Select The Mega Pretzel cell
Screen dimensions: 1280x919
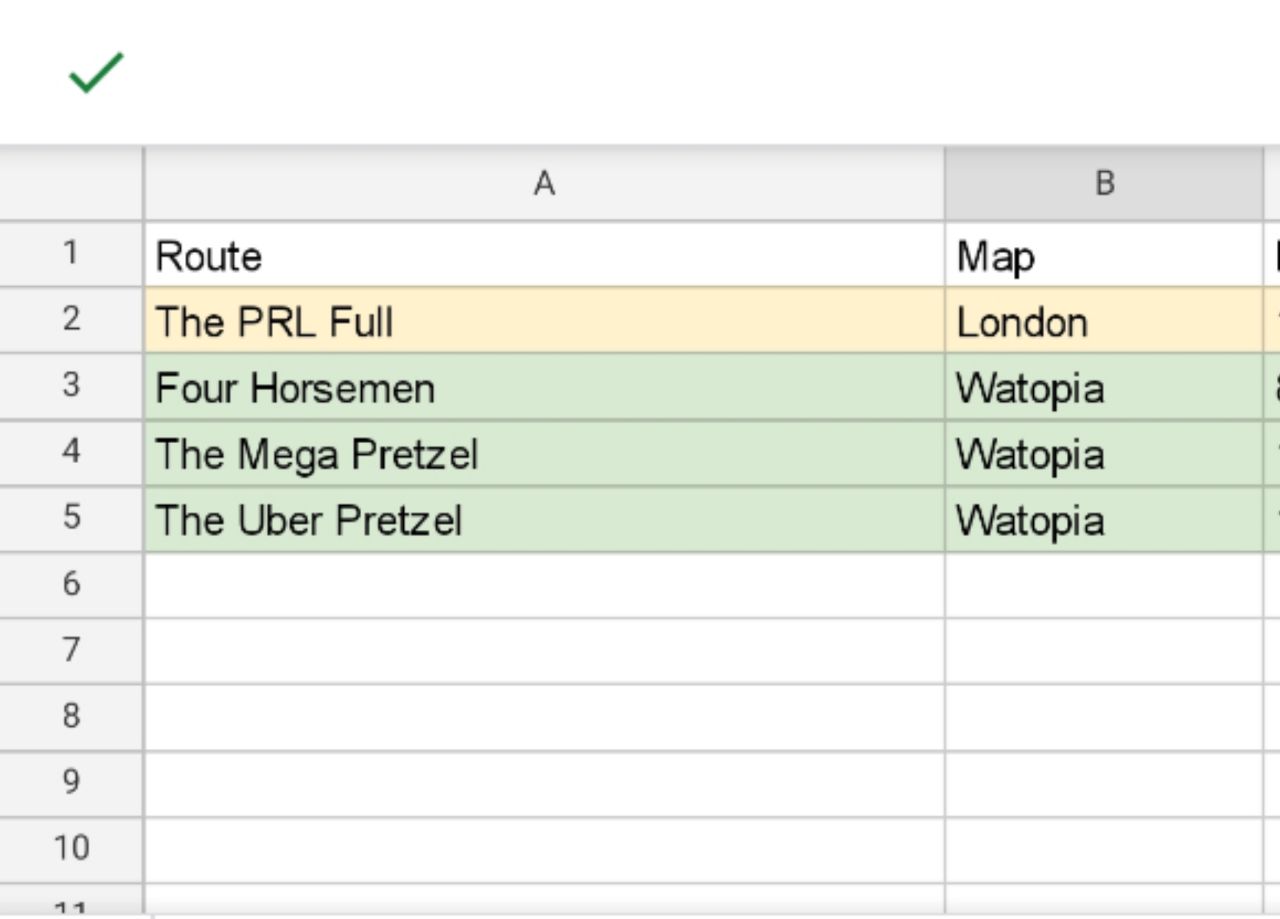(544, 453)
